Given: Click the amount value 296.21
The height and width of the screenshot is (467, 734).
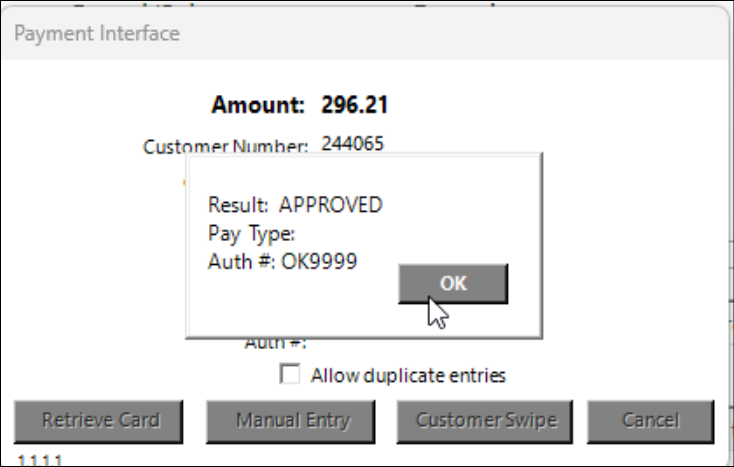Looking at the screenshot, I should [x=355, y=105].
